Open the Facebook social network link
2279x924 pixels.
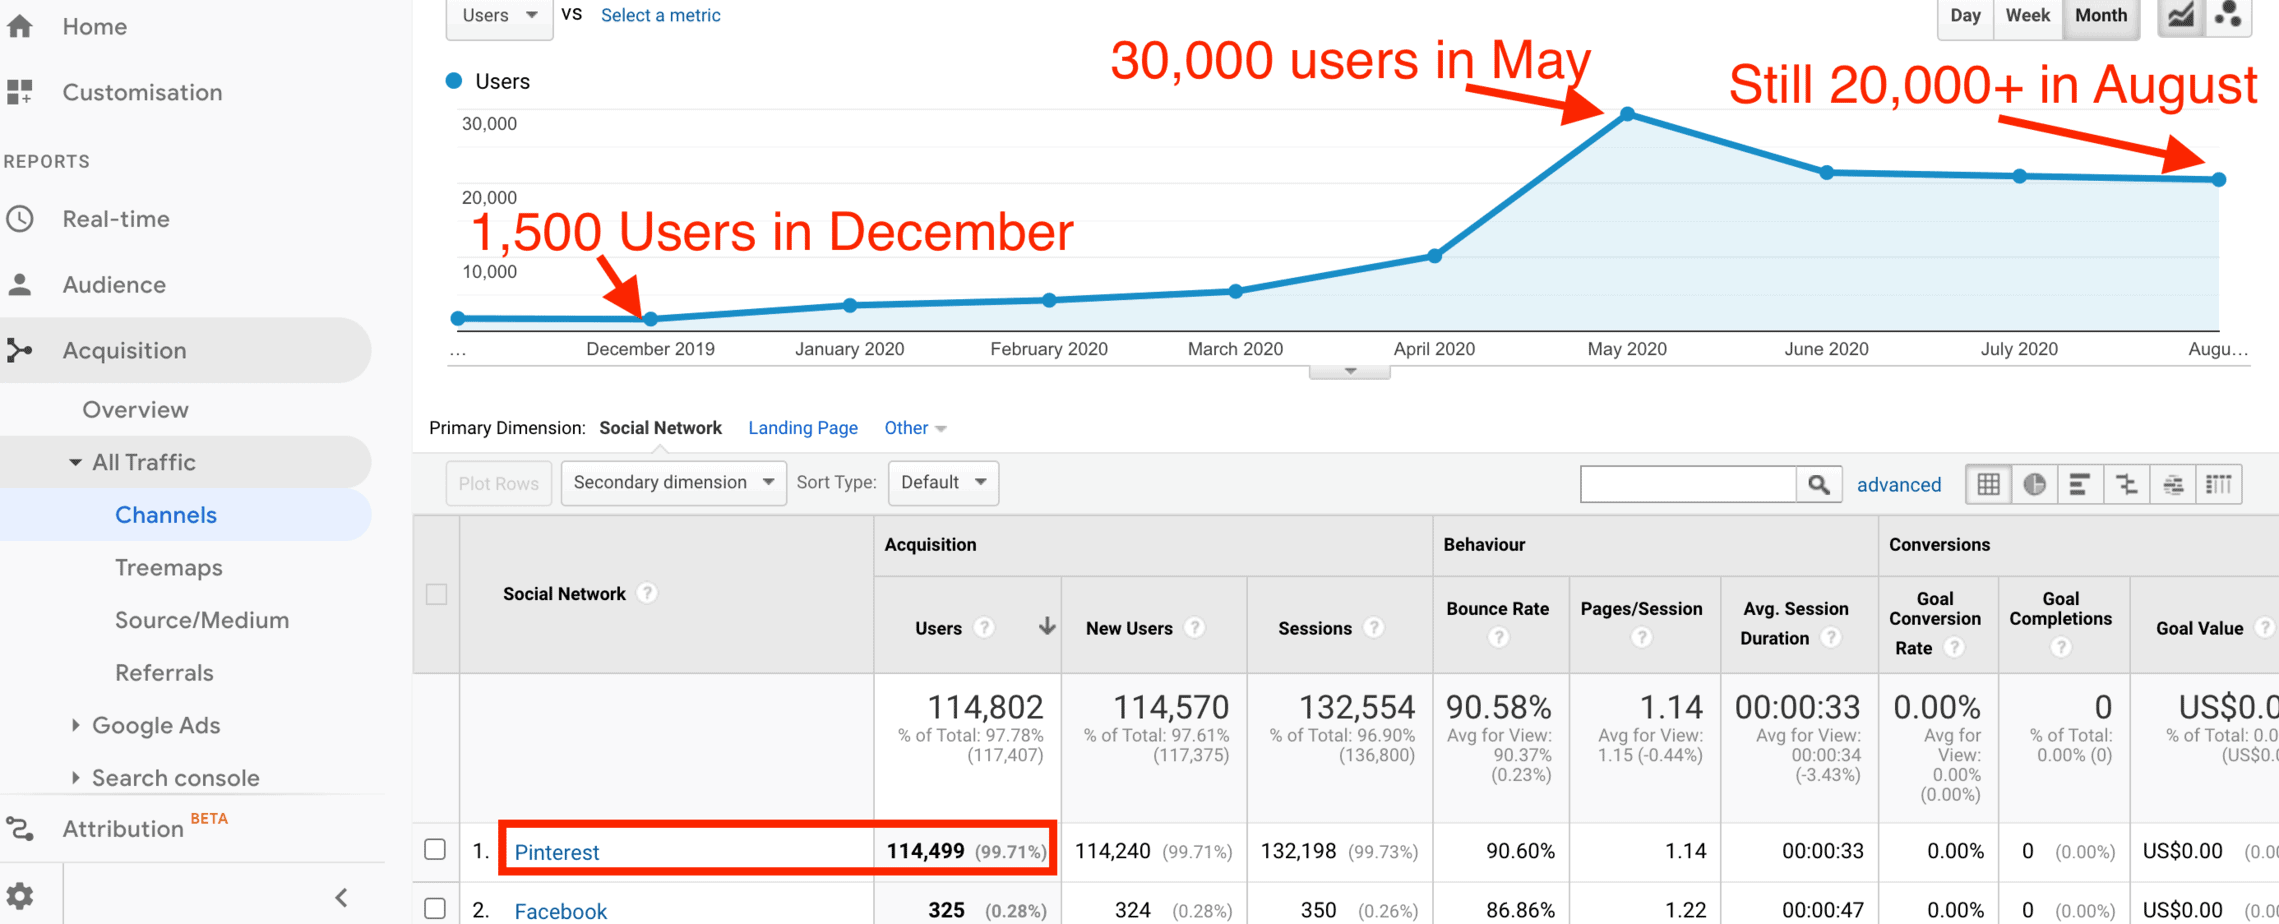(560, 911)
